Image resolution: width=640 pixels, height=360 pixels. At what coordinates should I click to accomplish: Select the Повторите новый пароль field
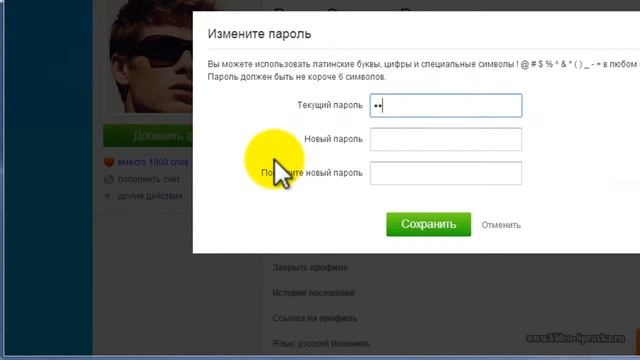pyautogui.click(x=446, y=173)
